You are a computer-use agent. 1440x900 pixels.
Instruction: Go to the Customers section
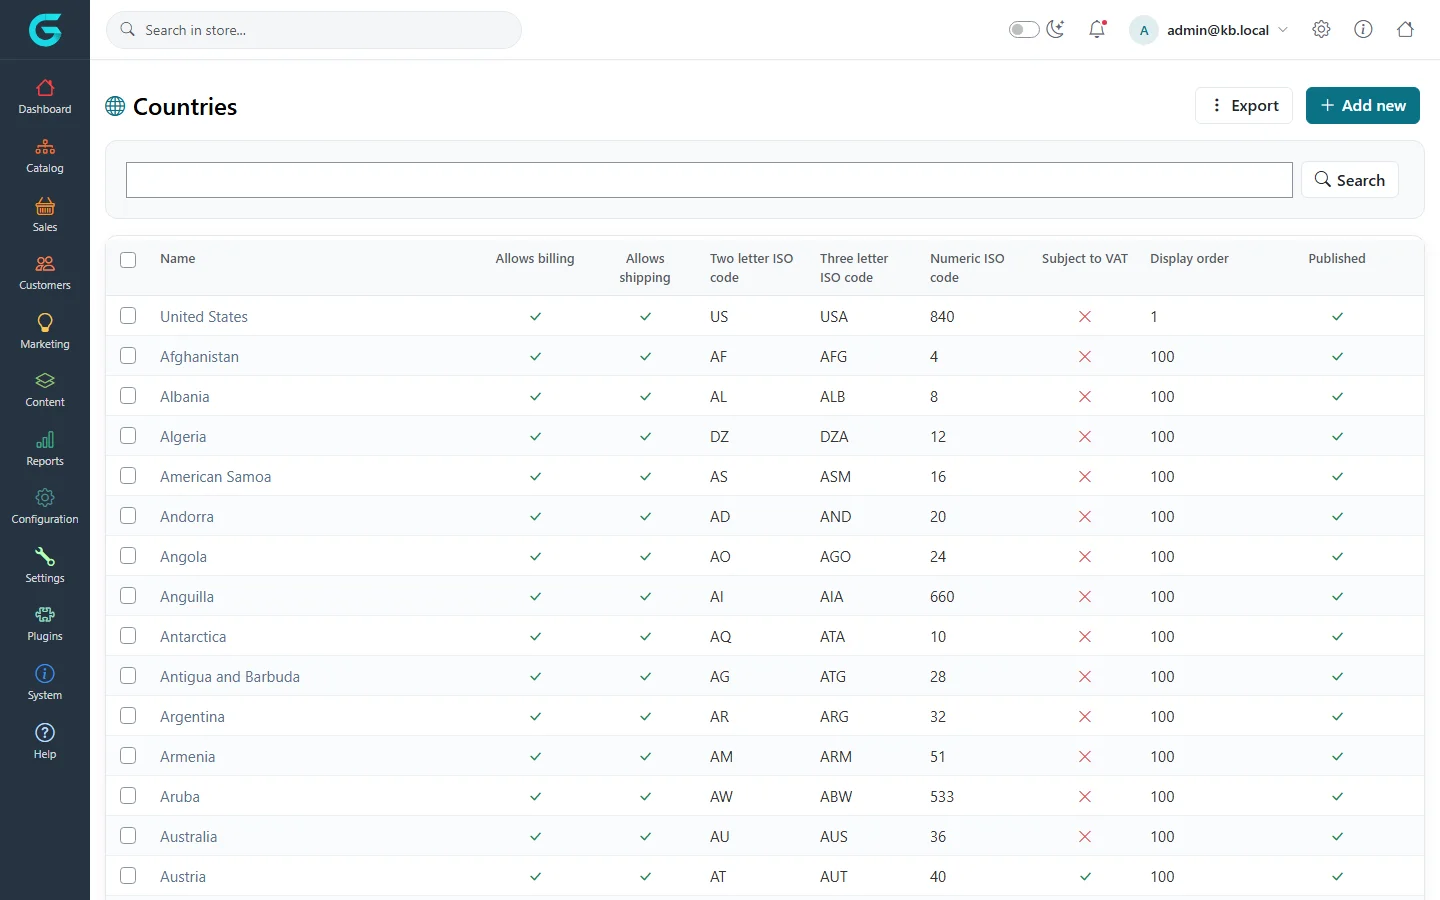pyautogui.click(x=45, y=273)
